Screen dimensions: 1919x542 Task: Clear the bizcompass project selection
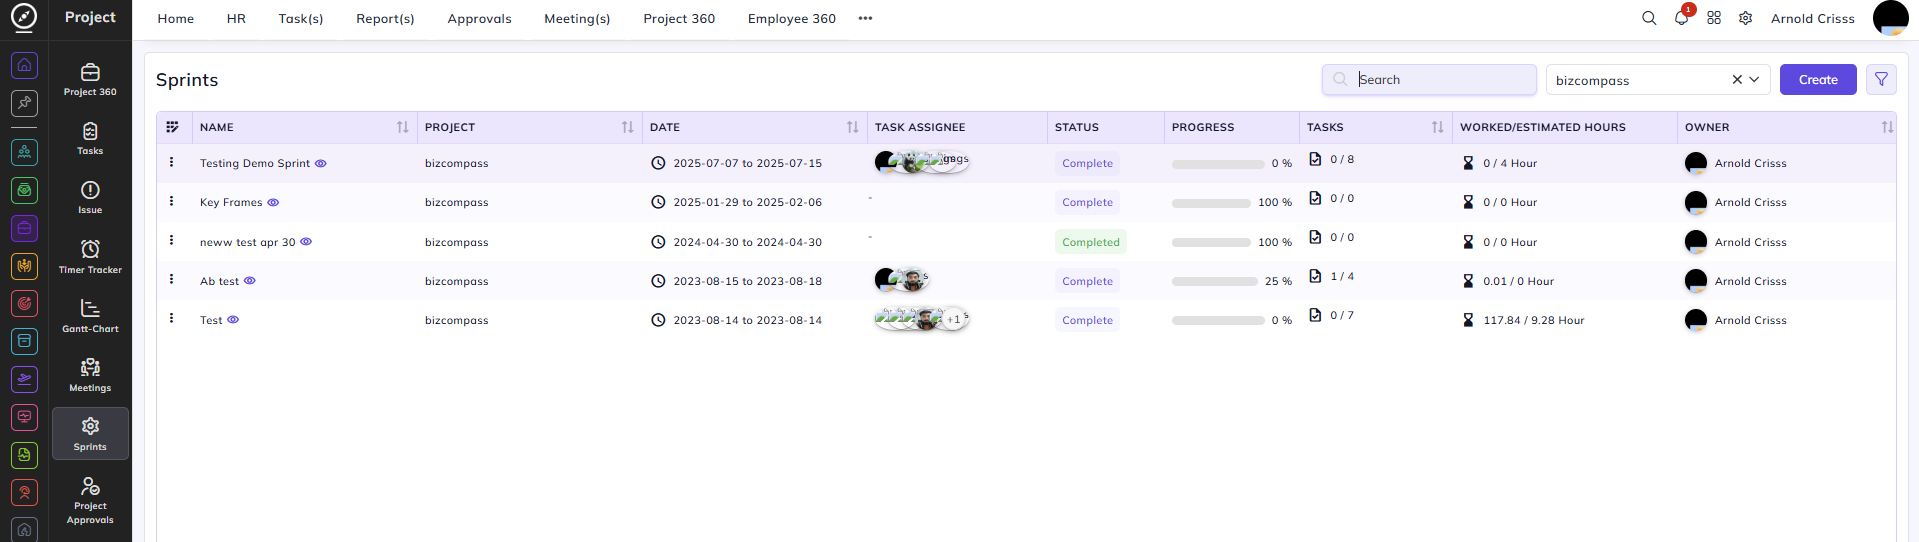(1737, 79)
